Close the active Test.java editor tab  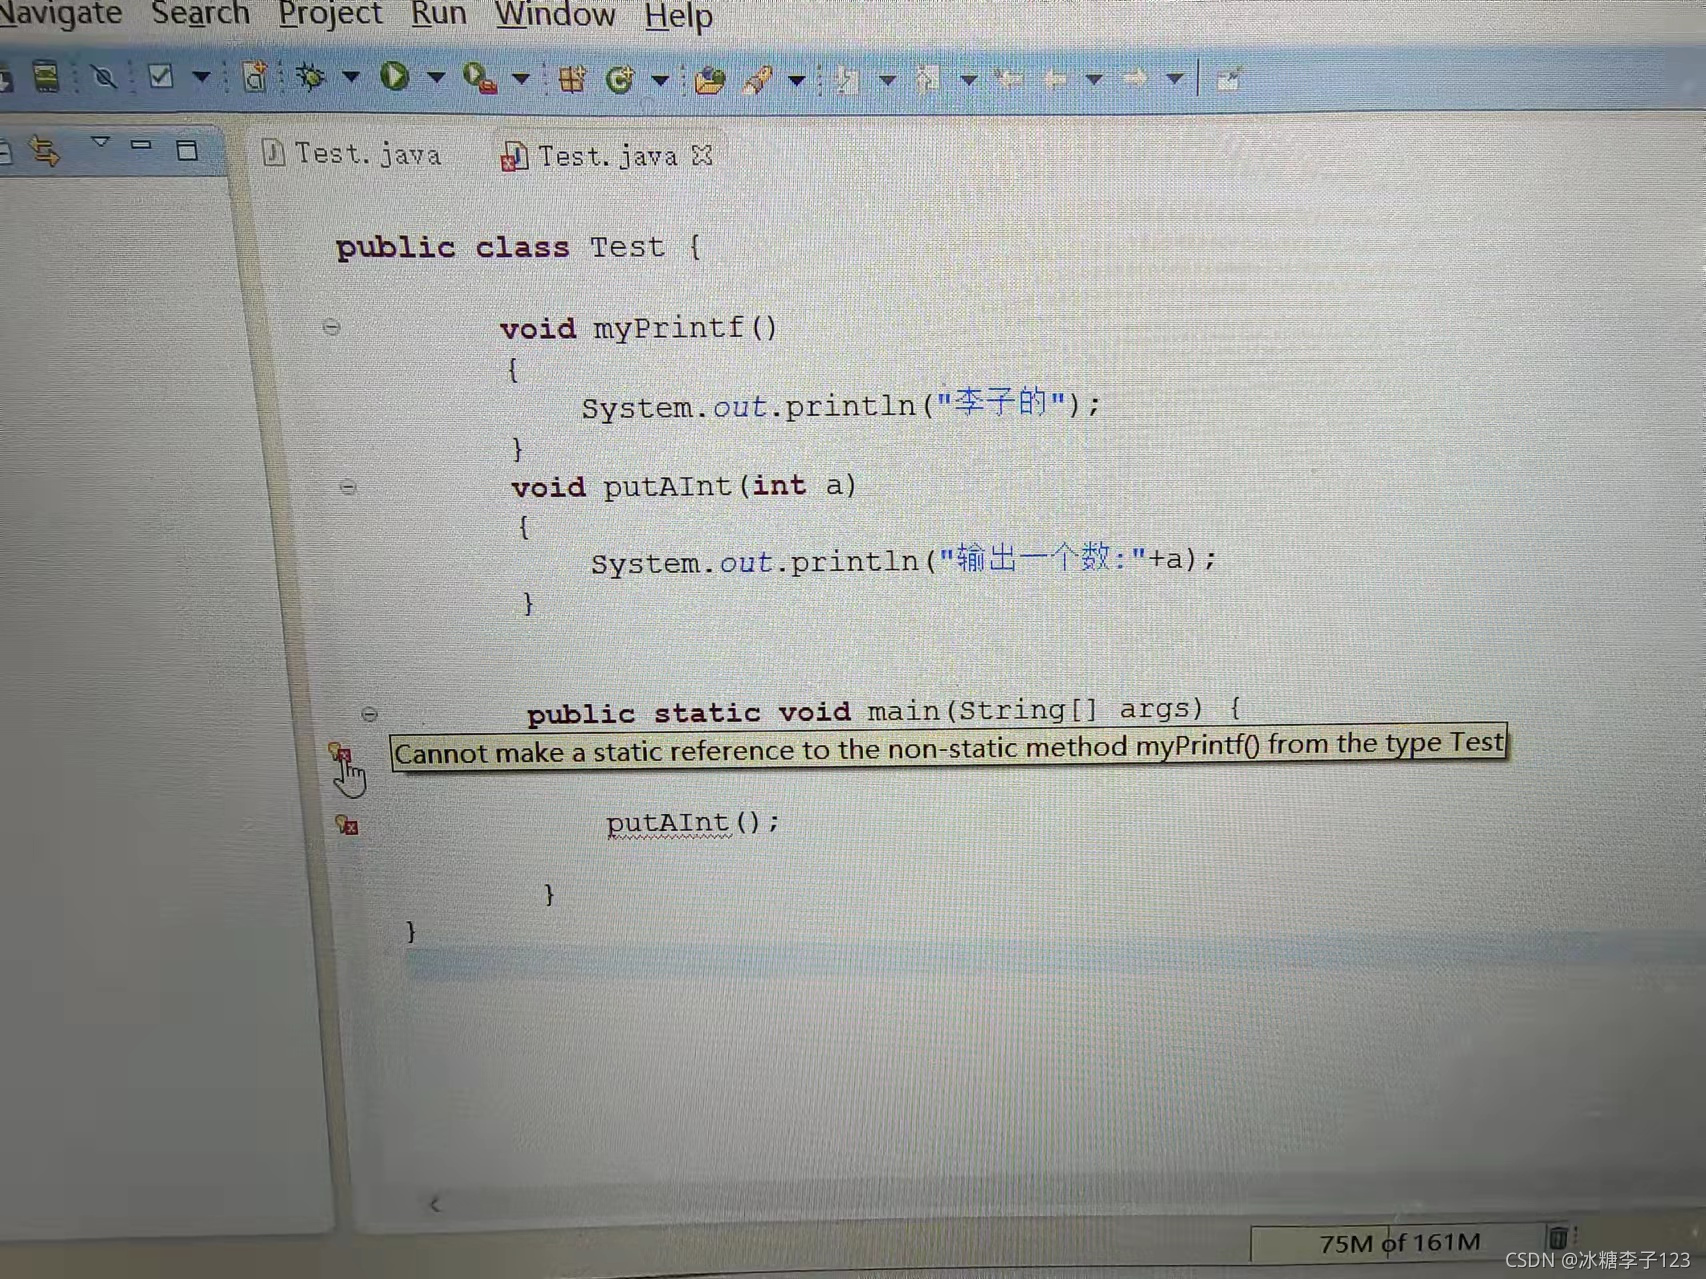pos(702,156)
